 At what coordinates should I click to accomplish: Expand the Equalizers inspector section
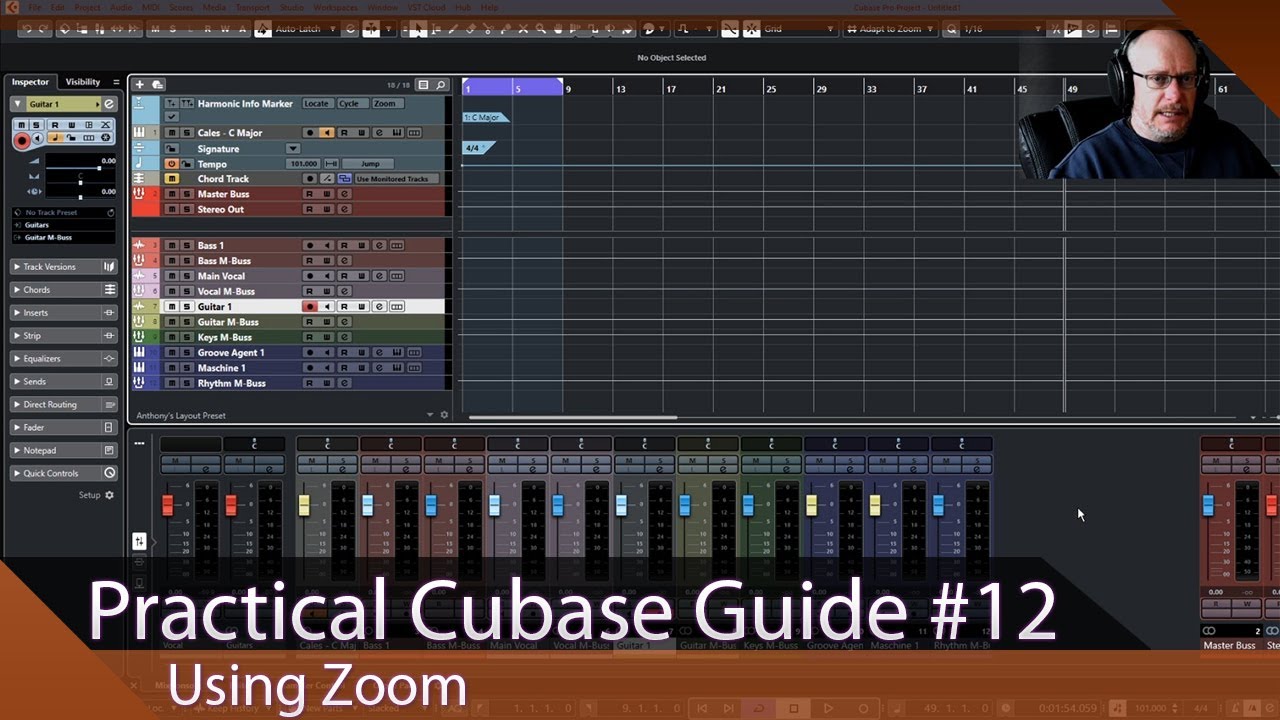65,359
